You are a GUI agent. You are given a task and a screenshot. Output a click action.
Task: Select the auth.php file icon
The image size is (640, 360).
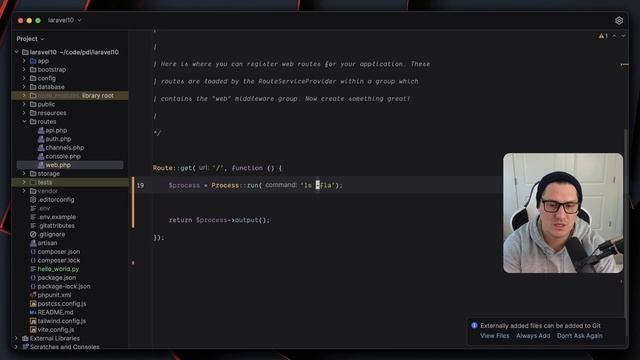click(x=41, y=139)
